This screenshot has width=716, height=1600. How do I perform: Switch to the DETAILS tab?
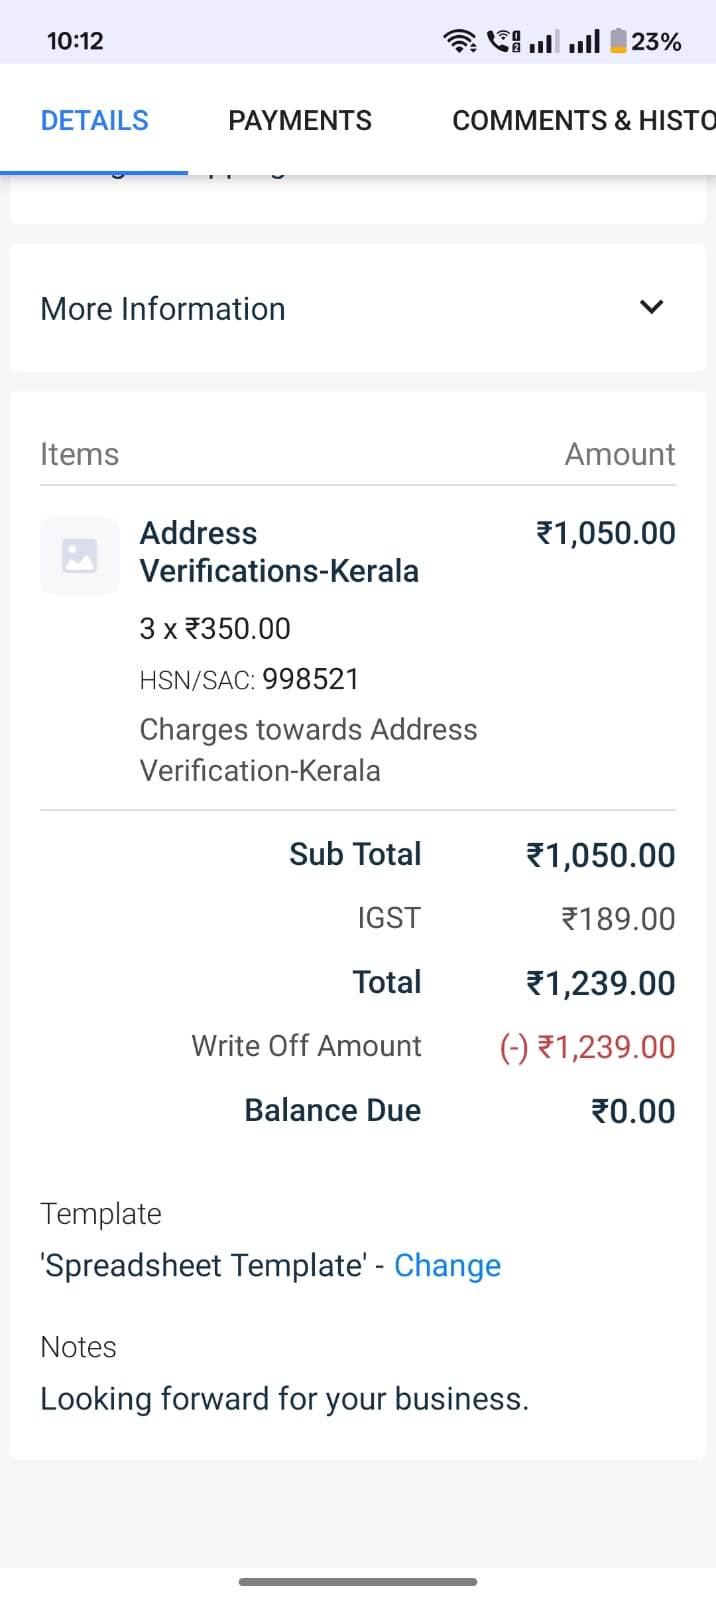coord(94,121)
